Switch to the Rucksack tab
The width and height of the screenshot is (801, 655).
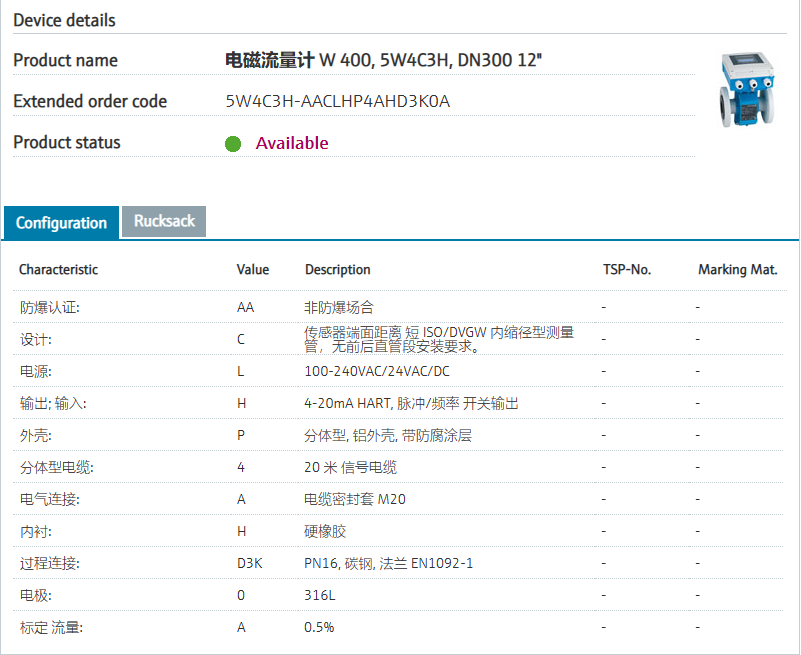tap(164, 221)
